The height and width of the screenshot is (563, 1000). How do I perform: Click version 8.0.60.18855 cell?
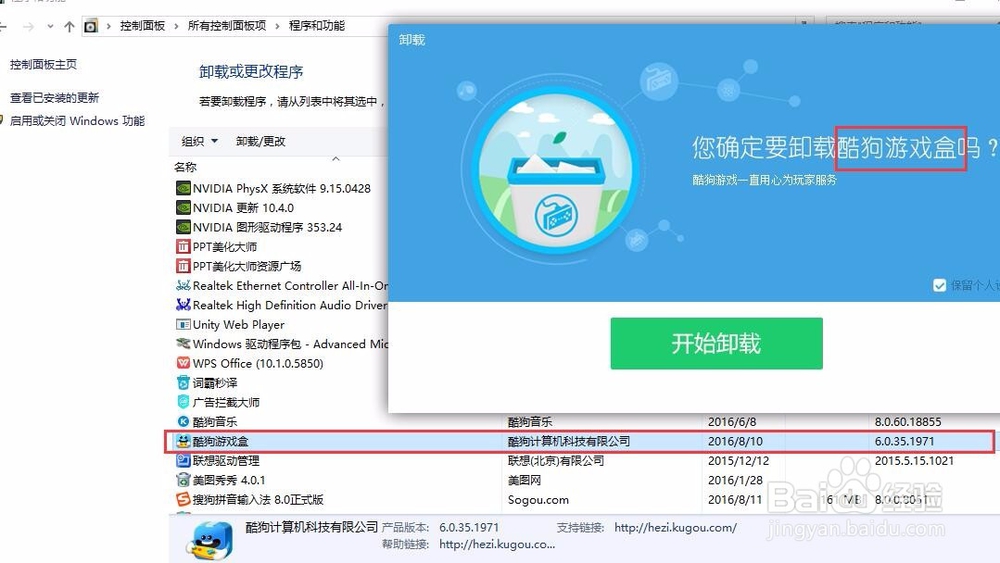pyautogui.click(x=908, y=421)
